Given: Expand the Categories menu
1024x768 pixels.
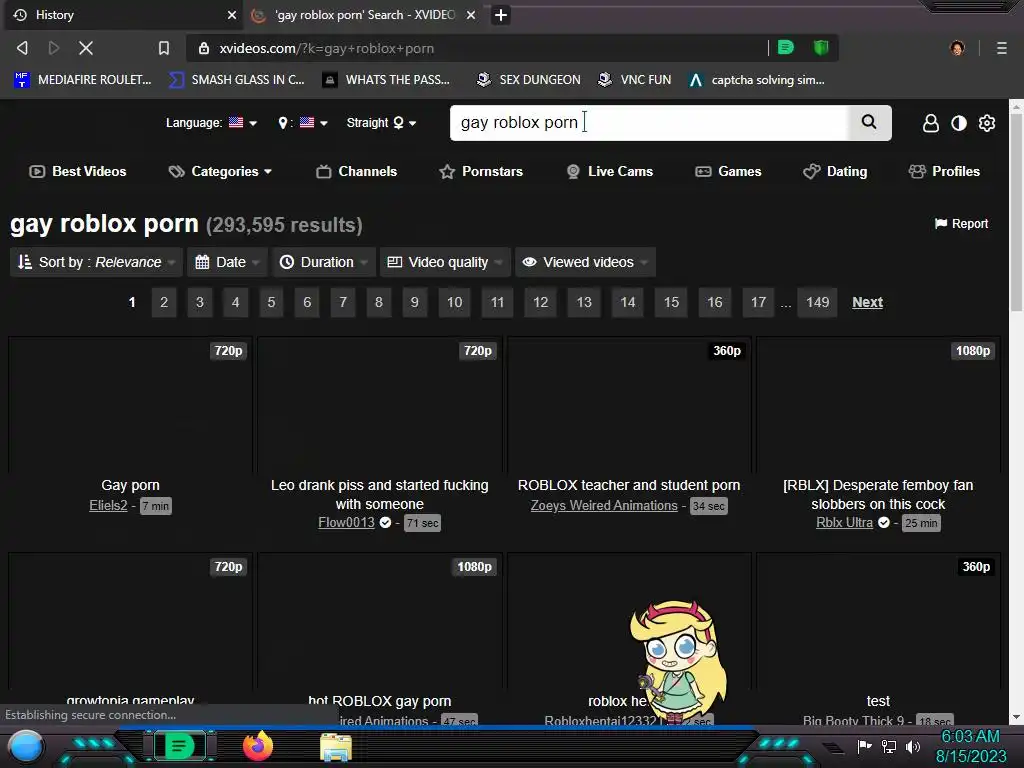Looking at the screenshot, I should (x=220, y=171).
